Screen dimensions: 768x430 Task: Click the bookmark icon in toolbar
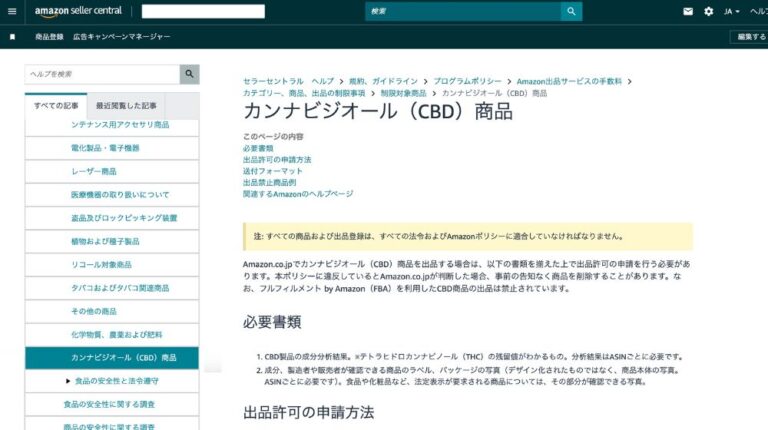(x=13, y=37)
